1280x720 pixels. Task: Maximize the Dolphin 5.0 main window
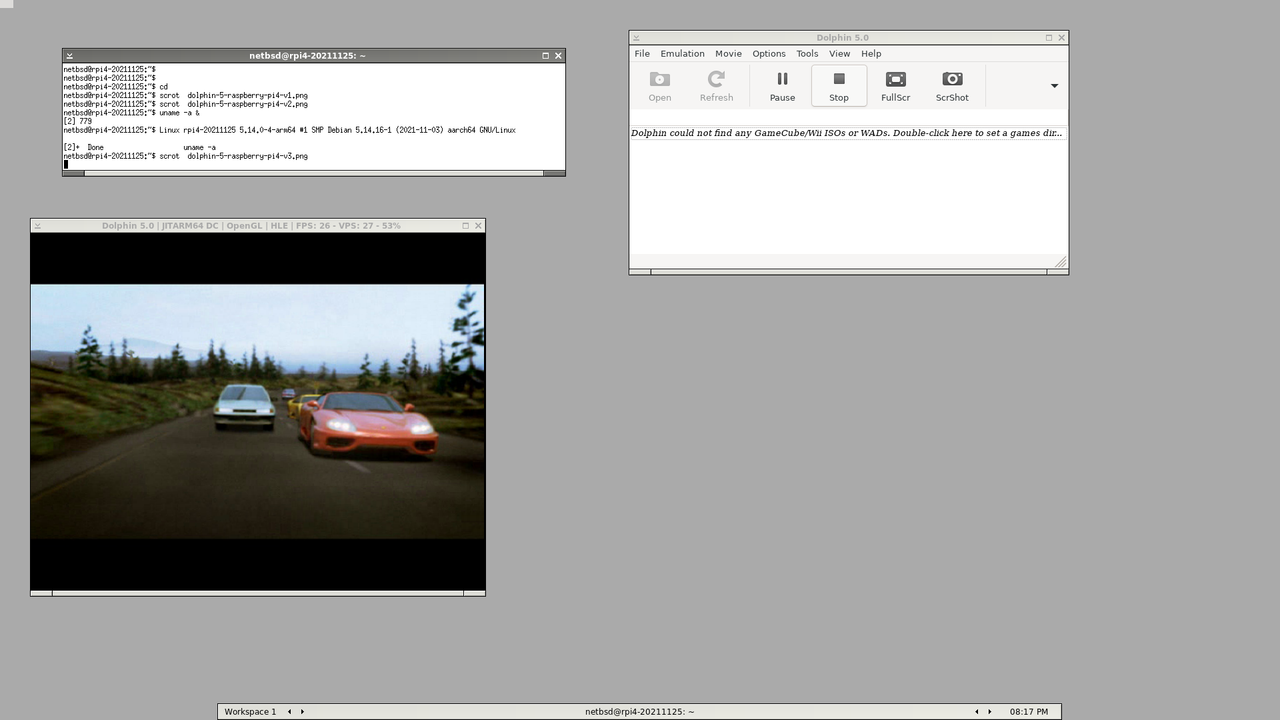1049,38
